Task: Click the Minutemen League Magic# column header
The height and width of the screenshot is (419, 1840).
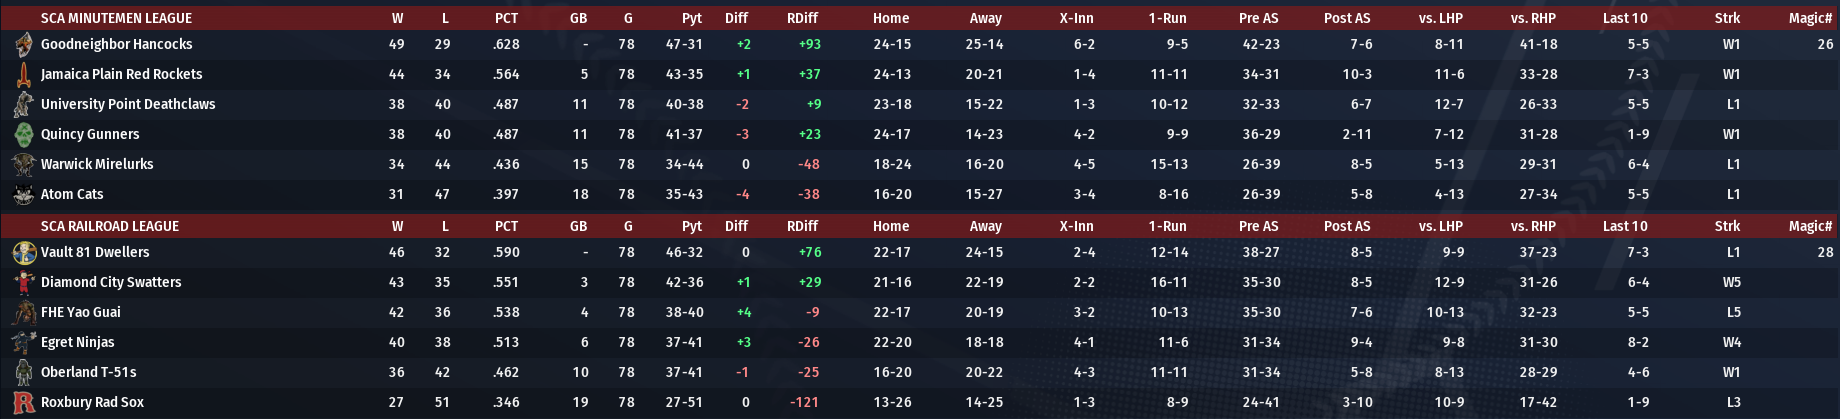Action: [x=1810, y=18]
